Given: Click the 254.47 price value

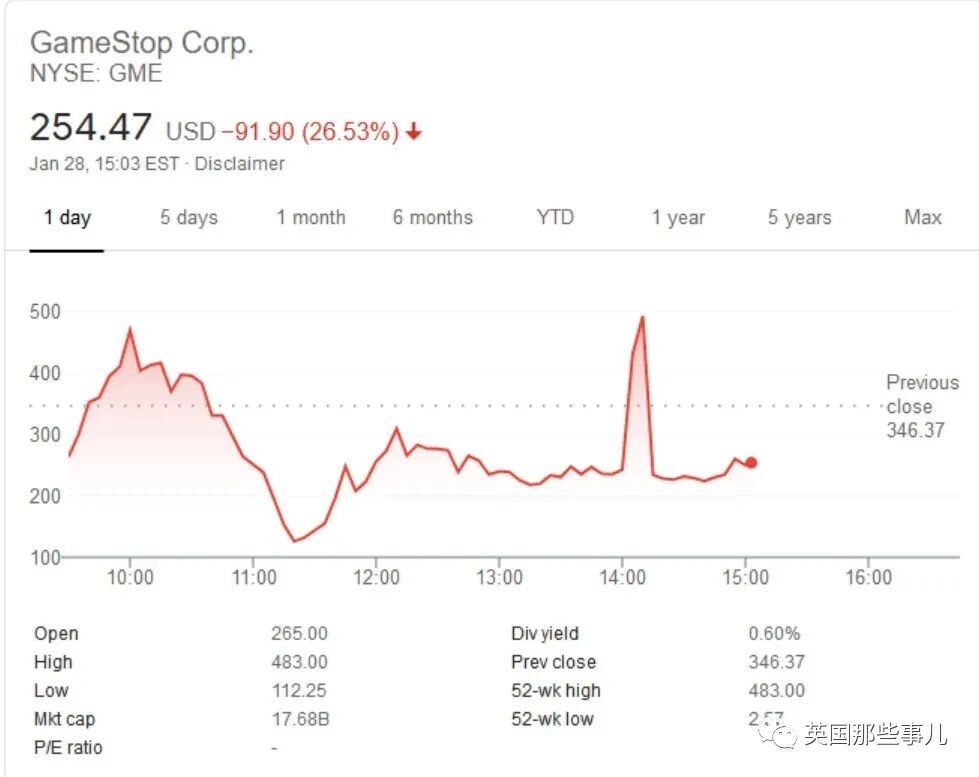Looking at the screenshot, I should [91, 127].
